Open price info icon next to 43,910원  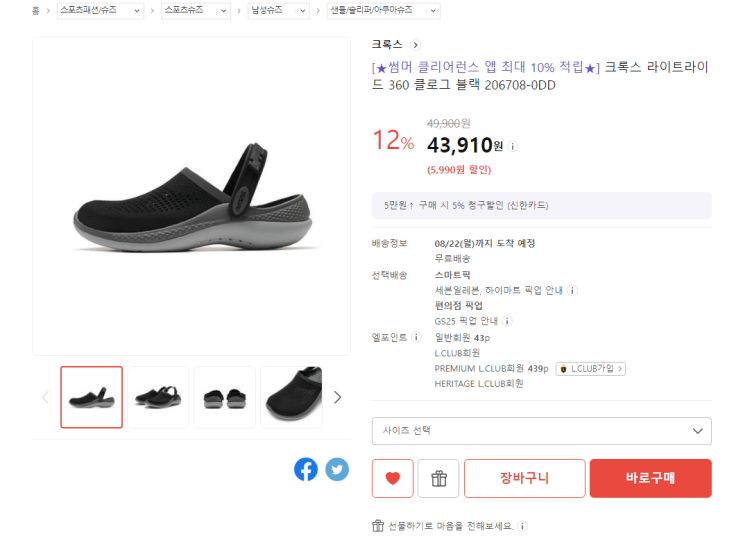click(x=513, y=146)
